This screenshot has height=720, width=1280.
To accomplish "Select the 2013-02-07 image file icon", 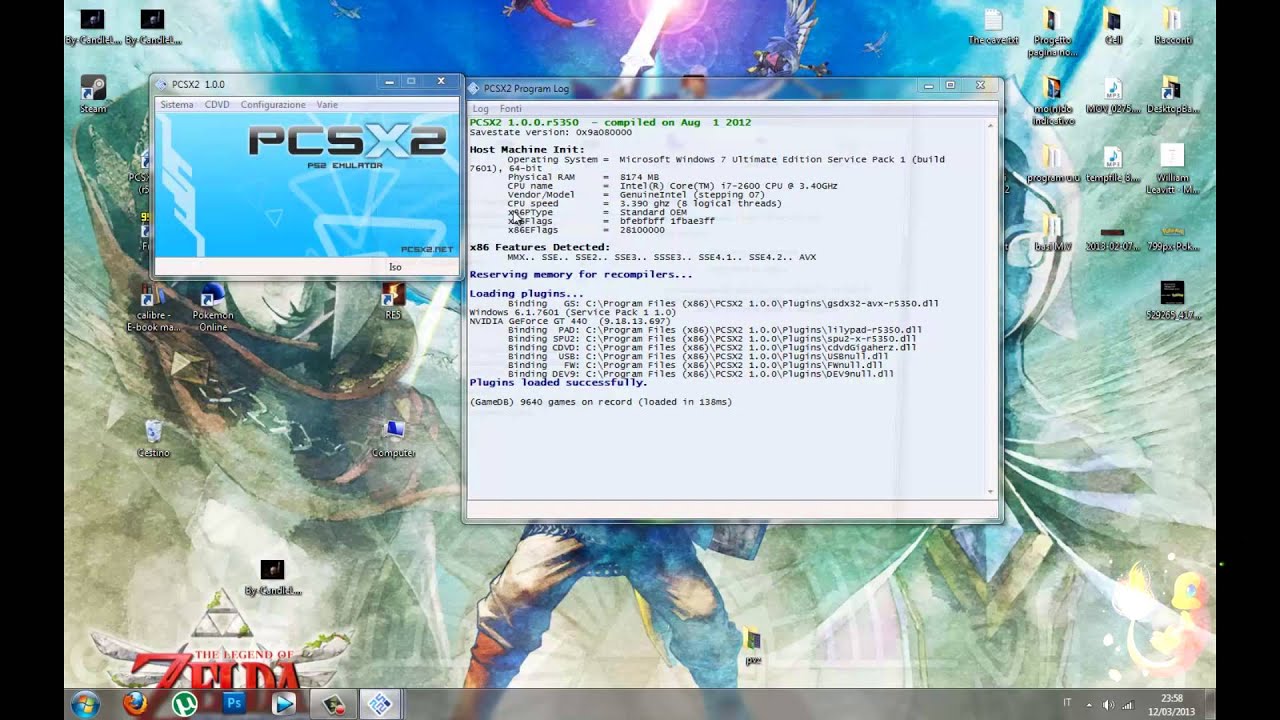I will (x=1113, y=239).
